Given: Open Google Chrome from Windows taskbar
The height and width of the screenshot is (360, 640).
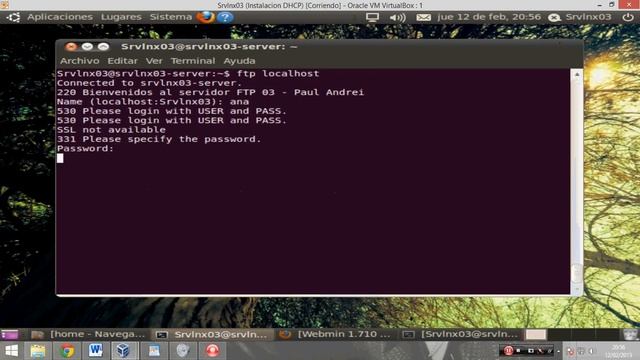Looking at the screenshot, I should click(67, 351).
